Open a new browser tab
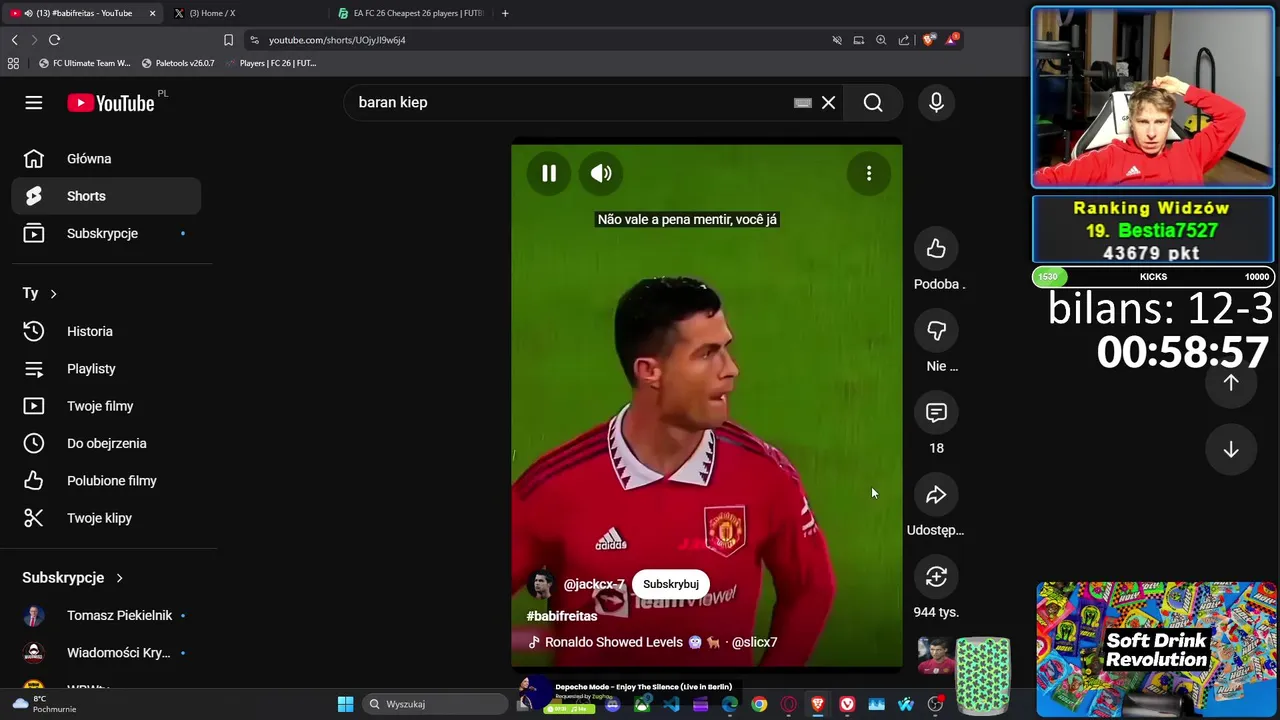The width and height of the screenshot is (1280, 720). pyautogui.click(x=505, y=13)
